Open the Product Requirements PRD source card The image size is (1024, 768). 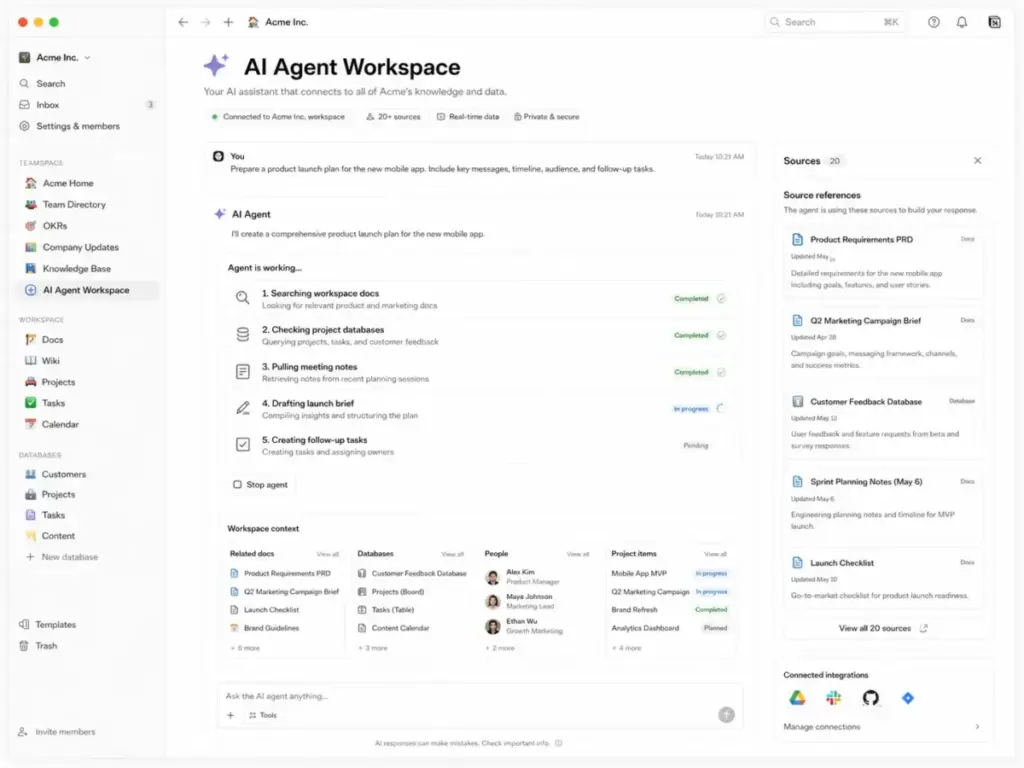pyautogui.click(x=883, y=262)
